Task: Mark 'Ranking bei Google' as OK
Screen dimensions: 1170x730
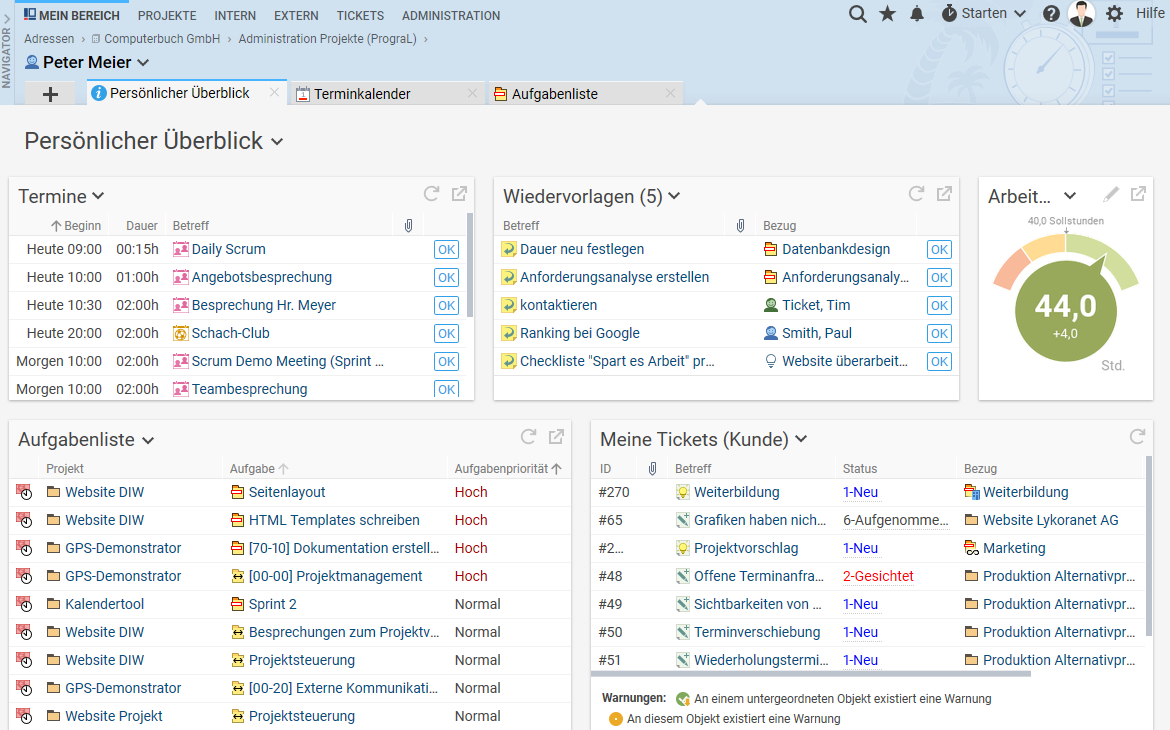Action: (938, 334)
